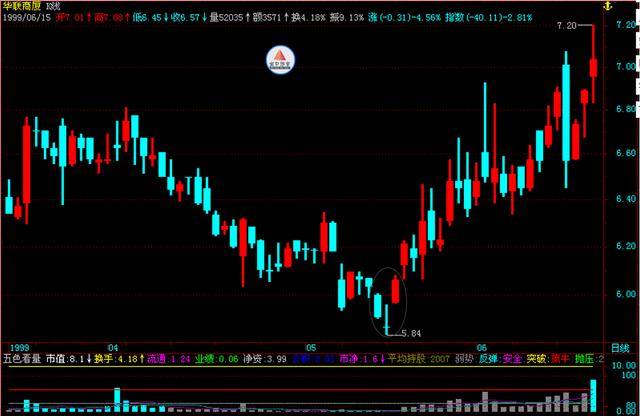
Task: Click the 平均持股:2007 value
Action: [419, 359]
